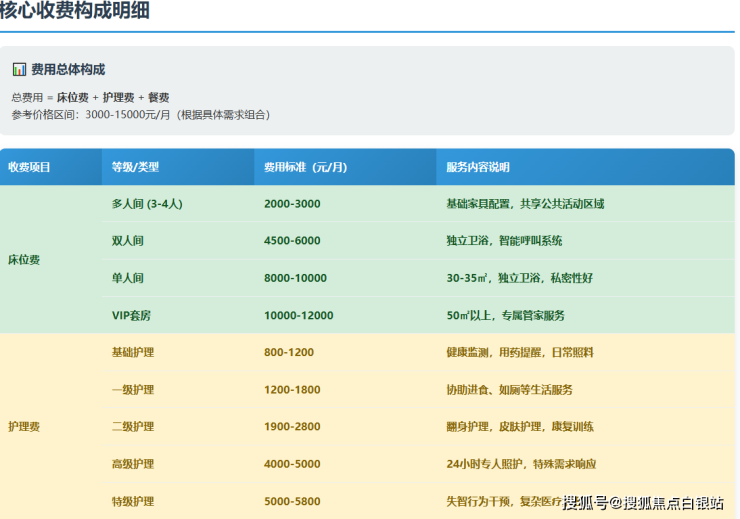
Task: Click the VIP套房 row label
Action: (x=133, y=315)
